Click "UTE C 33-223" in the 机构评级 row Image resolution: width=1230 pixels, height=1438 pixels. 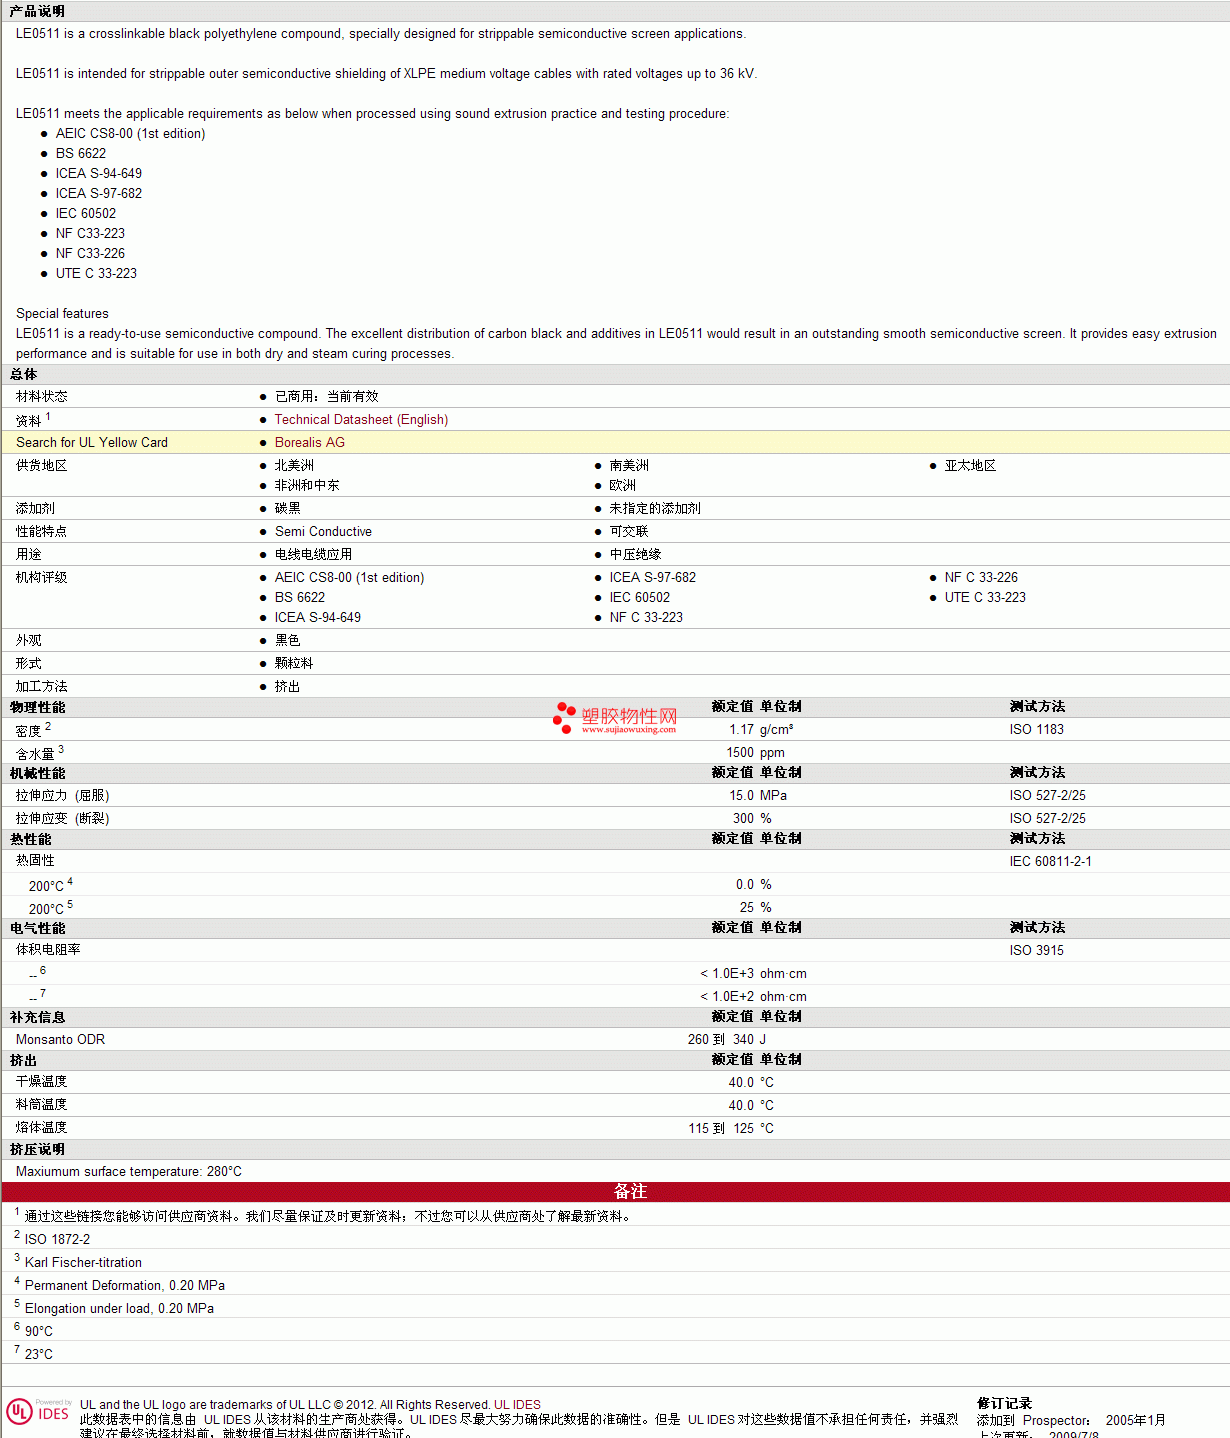point(985,598)
